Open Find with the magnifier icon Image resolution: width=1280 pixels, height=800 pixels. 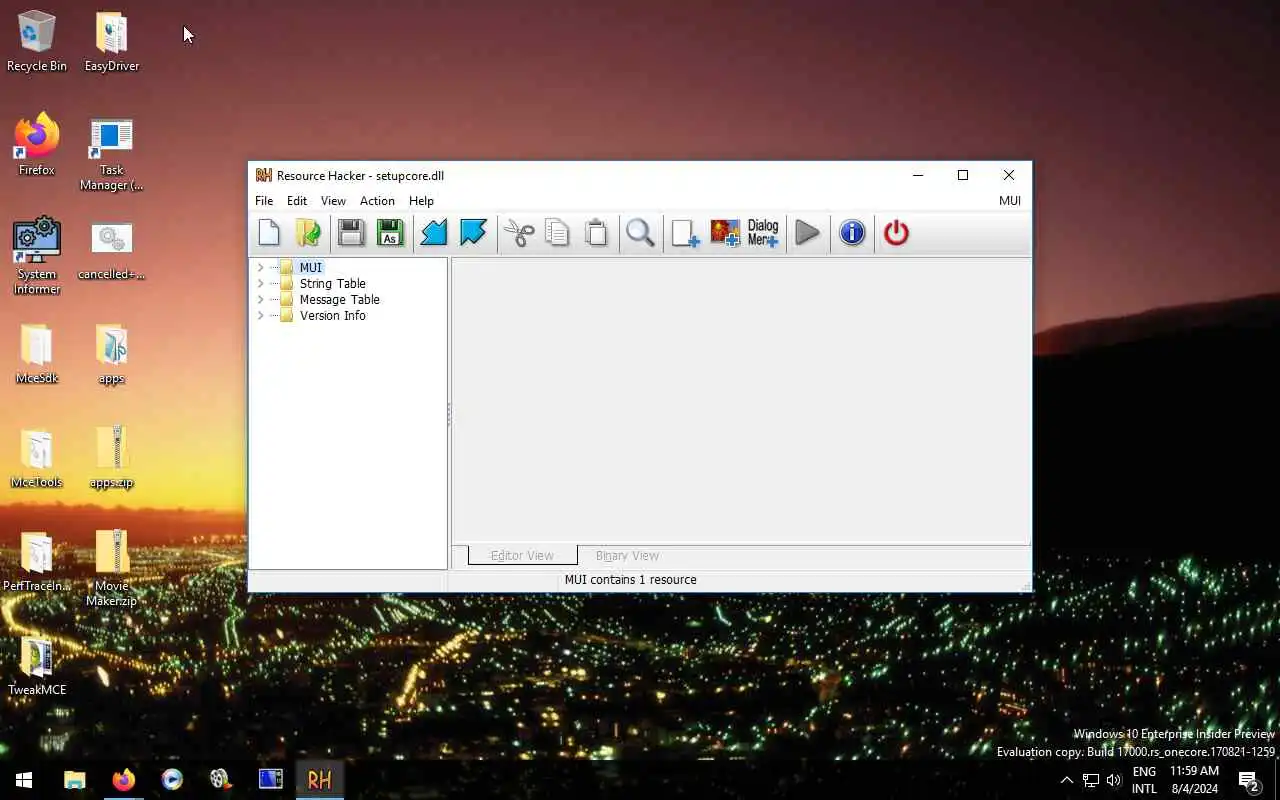pos(640,233)
